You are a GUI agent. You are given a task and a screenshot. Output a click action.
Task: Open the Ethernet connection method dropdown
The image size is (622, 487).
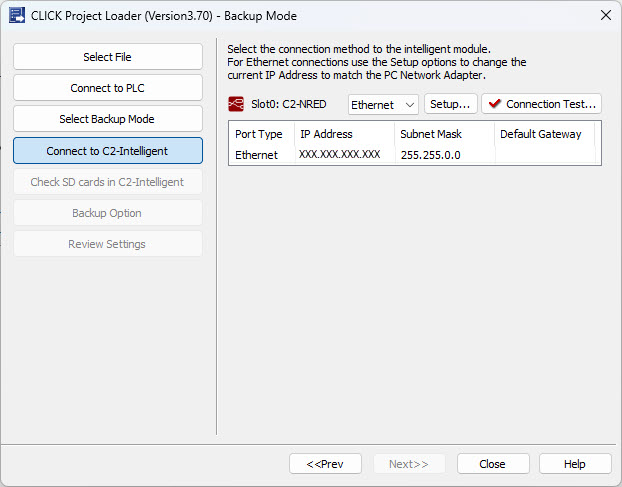[383, 105]
